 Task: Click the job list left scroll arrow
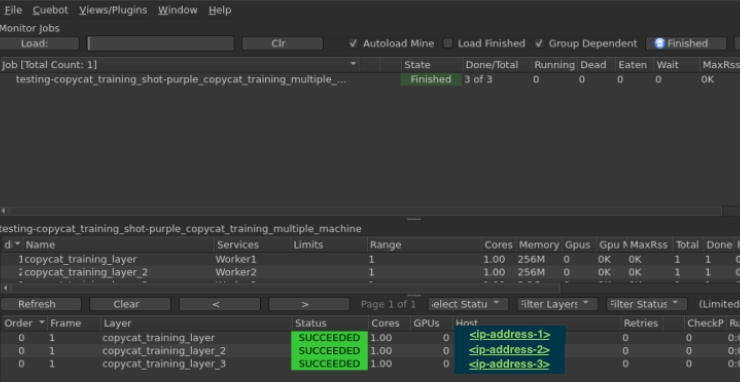coord(4,211)
